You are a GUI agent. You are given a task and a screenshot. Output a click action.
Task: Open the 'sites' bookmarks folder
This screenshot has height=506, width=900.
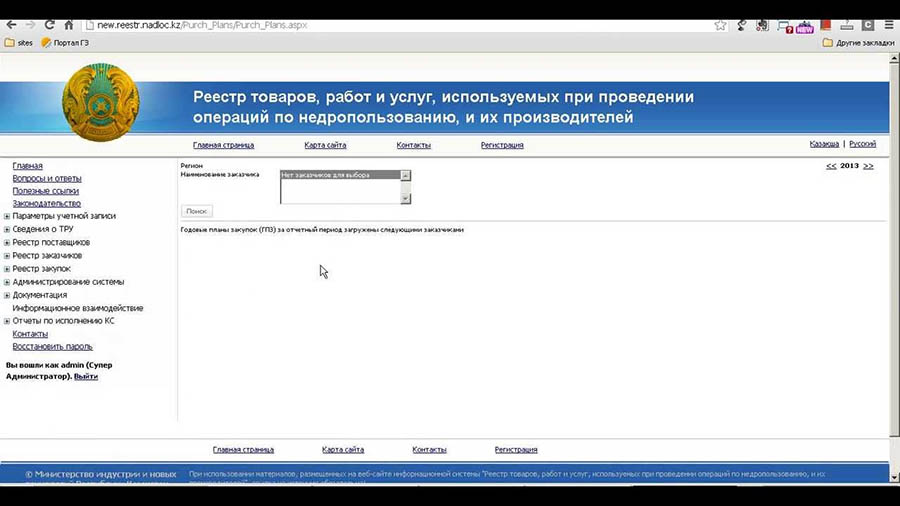[19, 43]
